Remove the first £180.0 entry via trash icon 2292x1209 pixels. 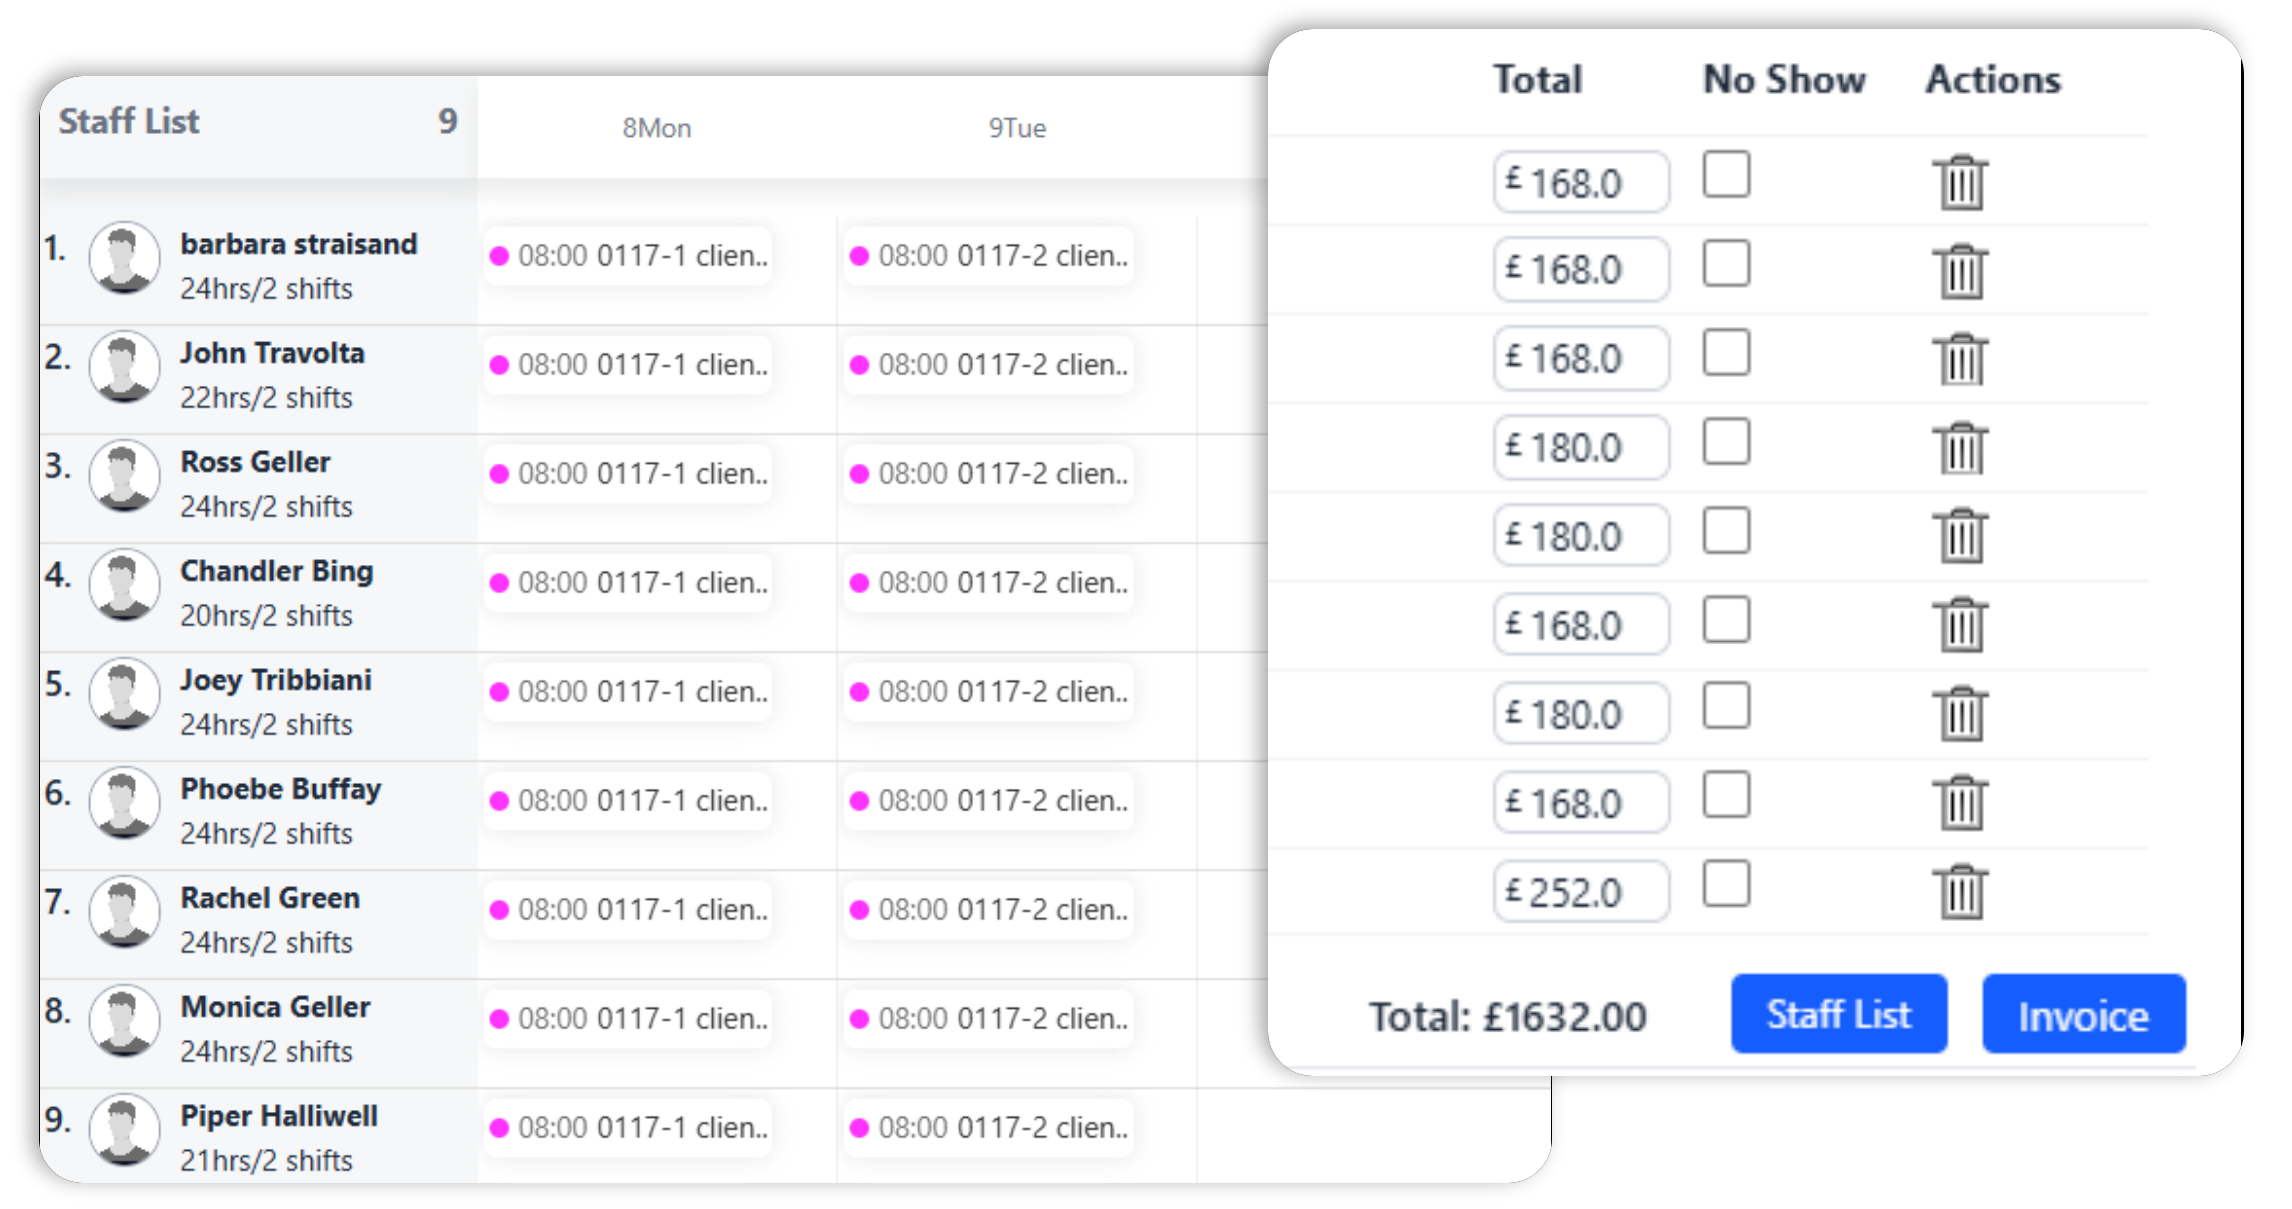(1960, 448)
